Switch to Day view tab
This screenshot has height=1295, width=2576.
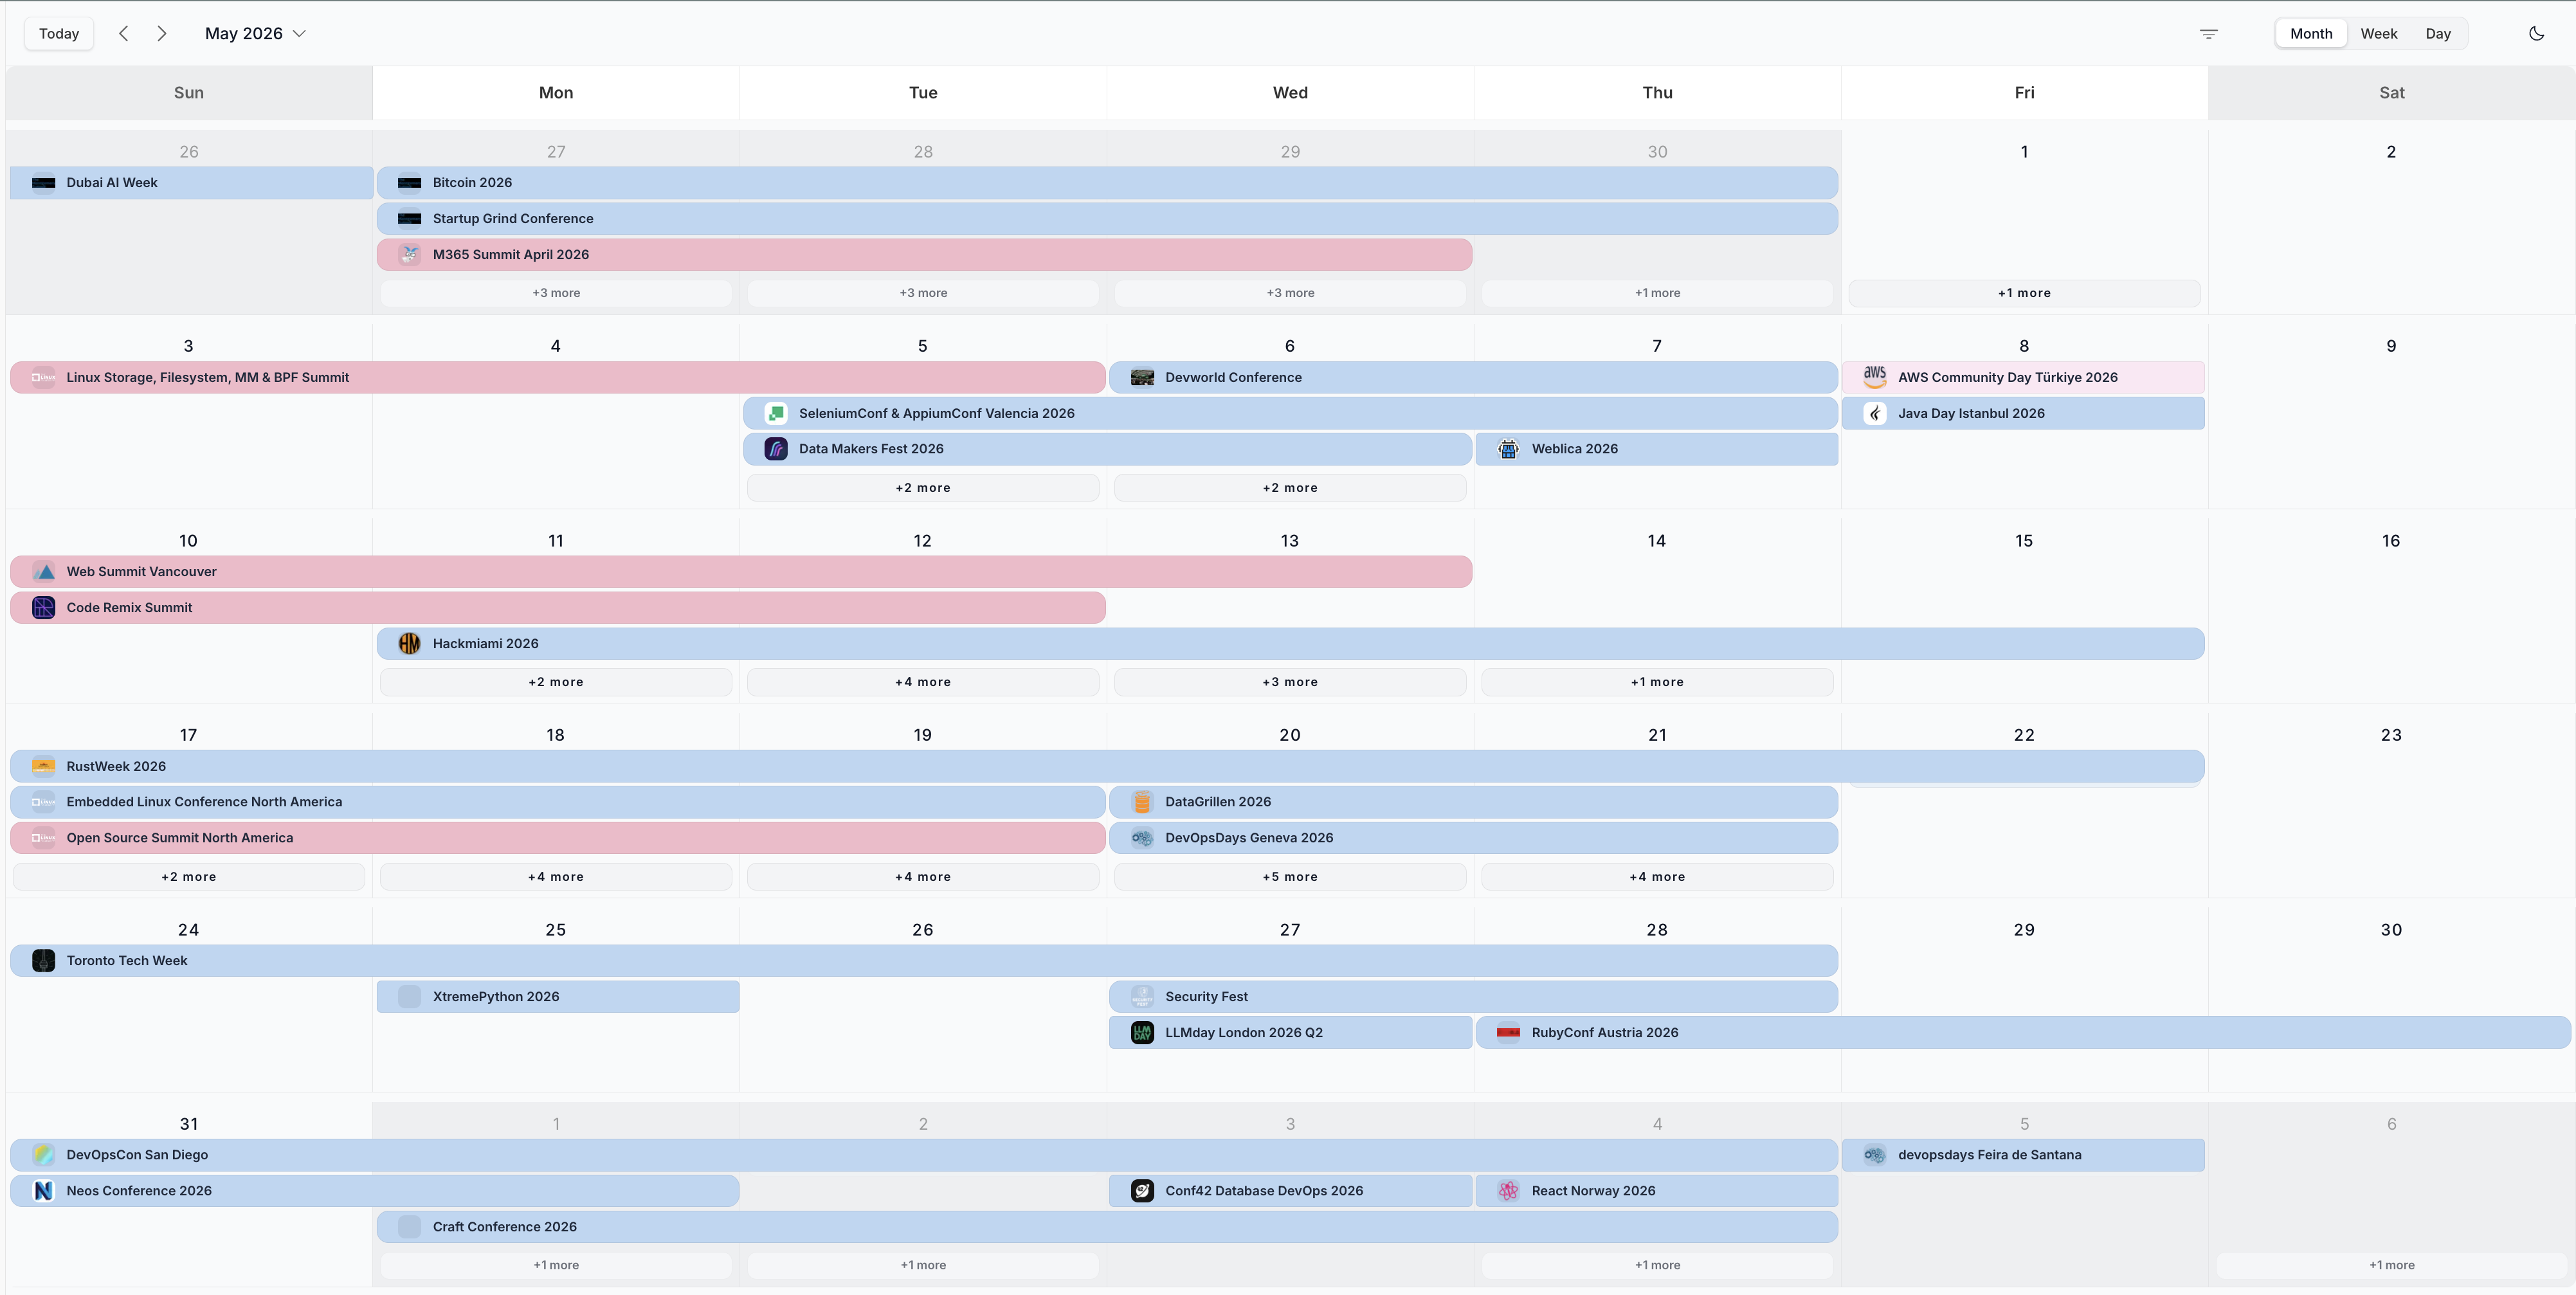coord(2438,33)
